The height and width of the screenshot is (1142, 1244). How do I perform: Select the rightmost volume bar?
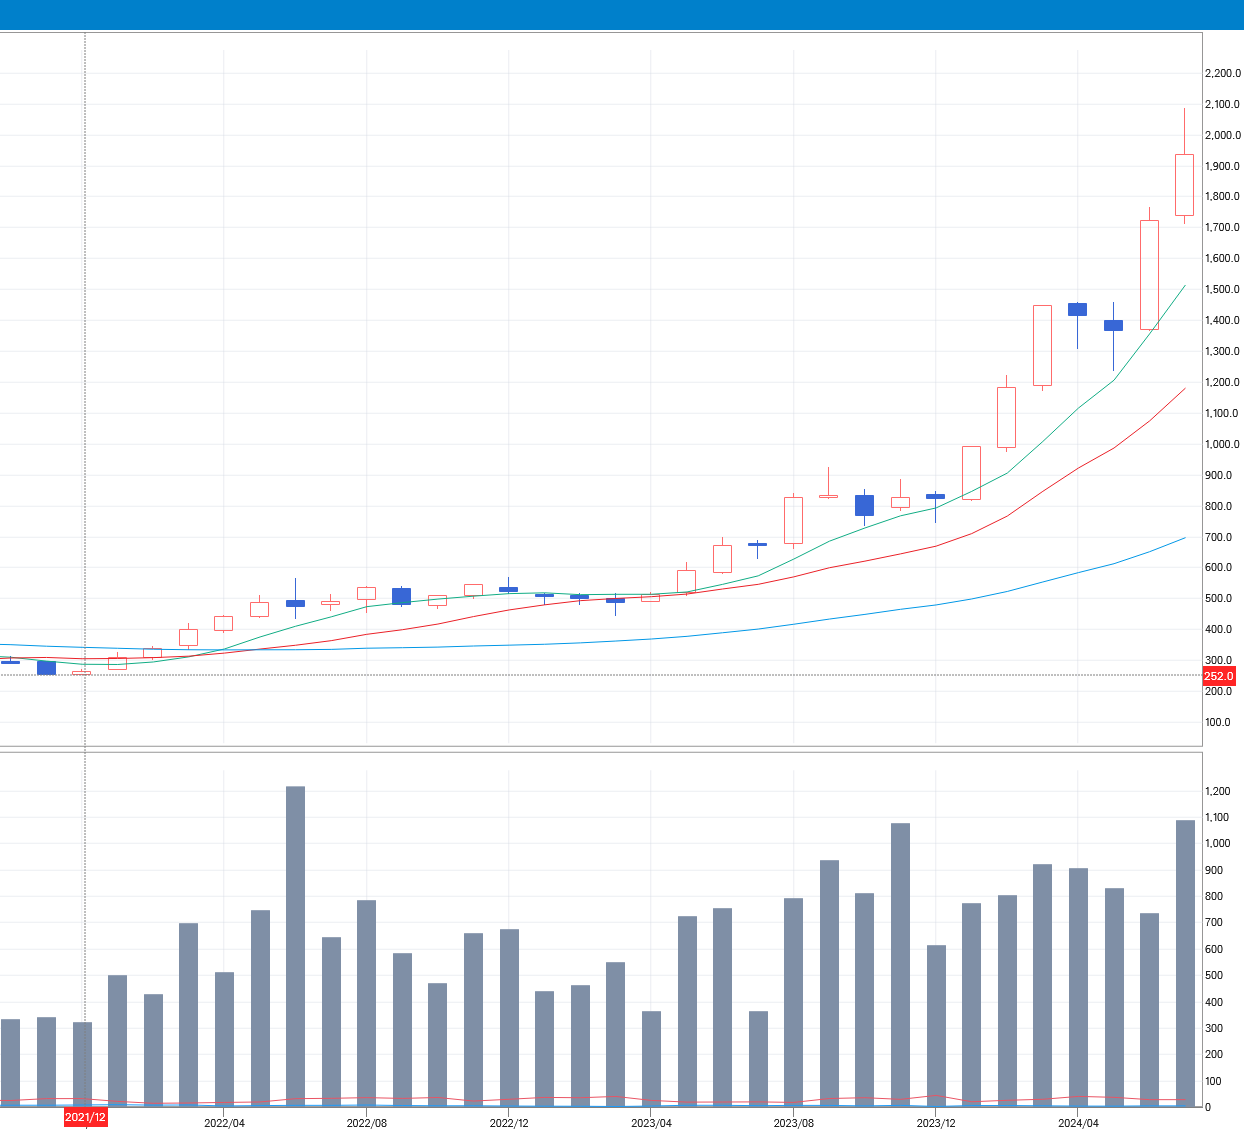point(1185,963)
